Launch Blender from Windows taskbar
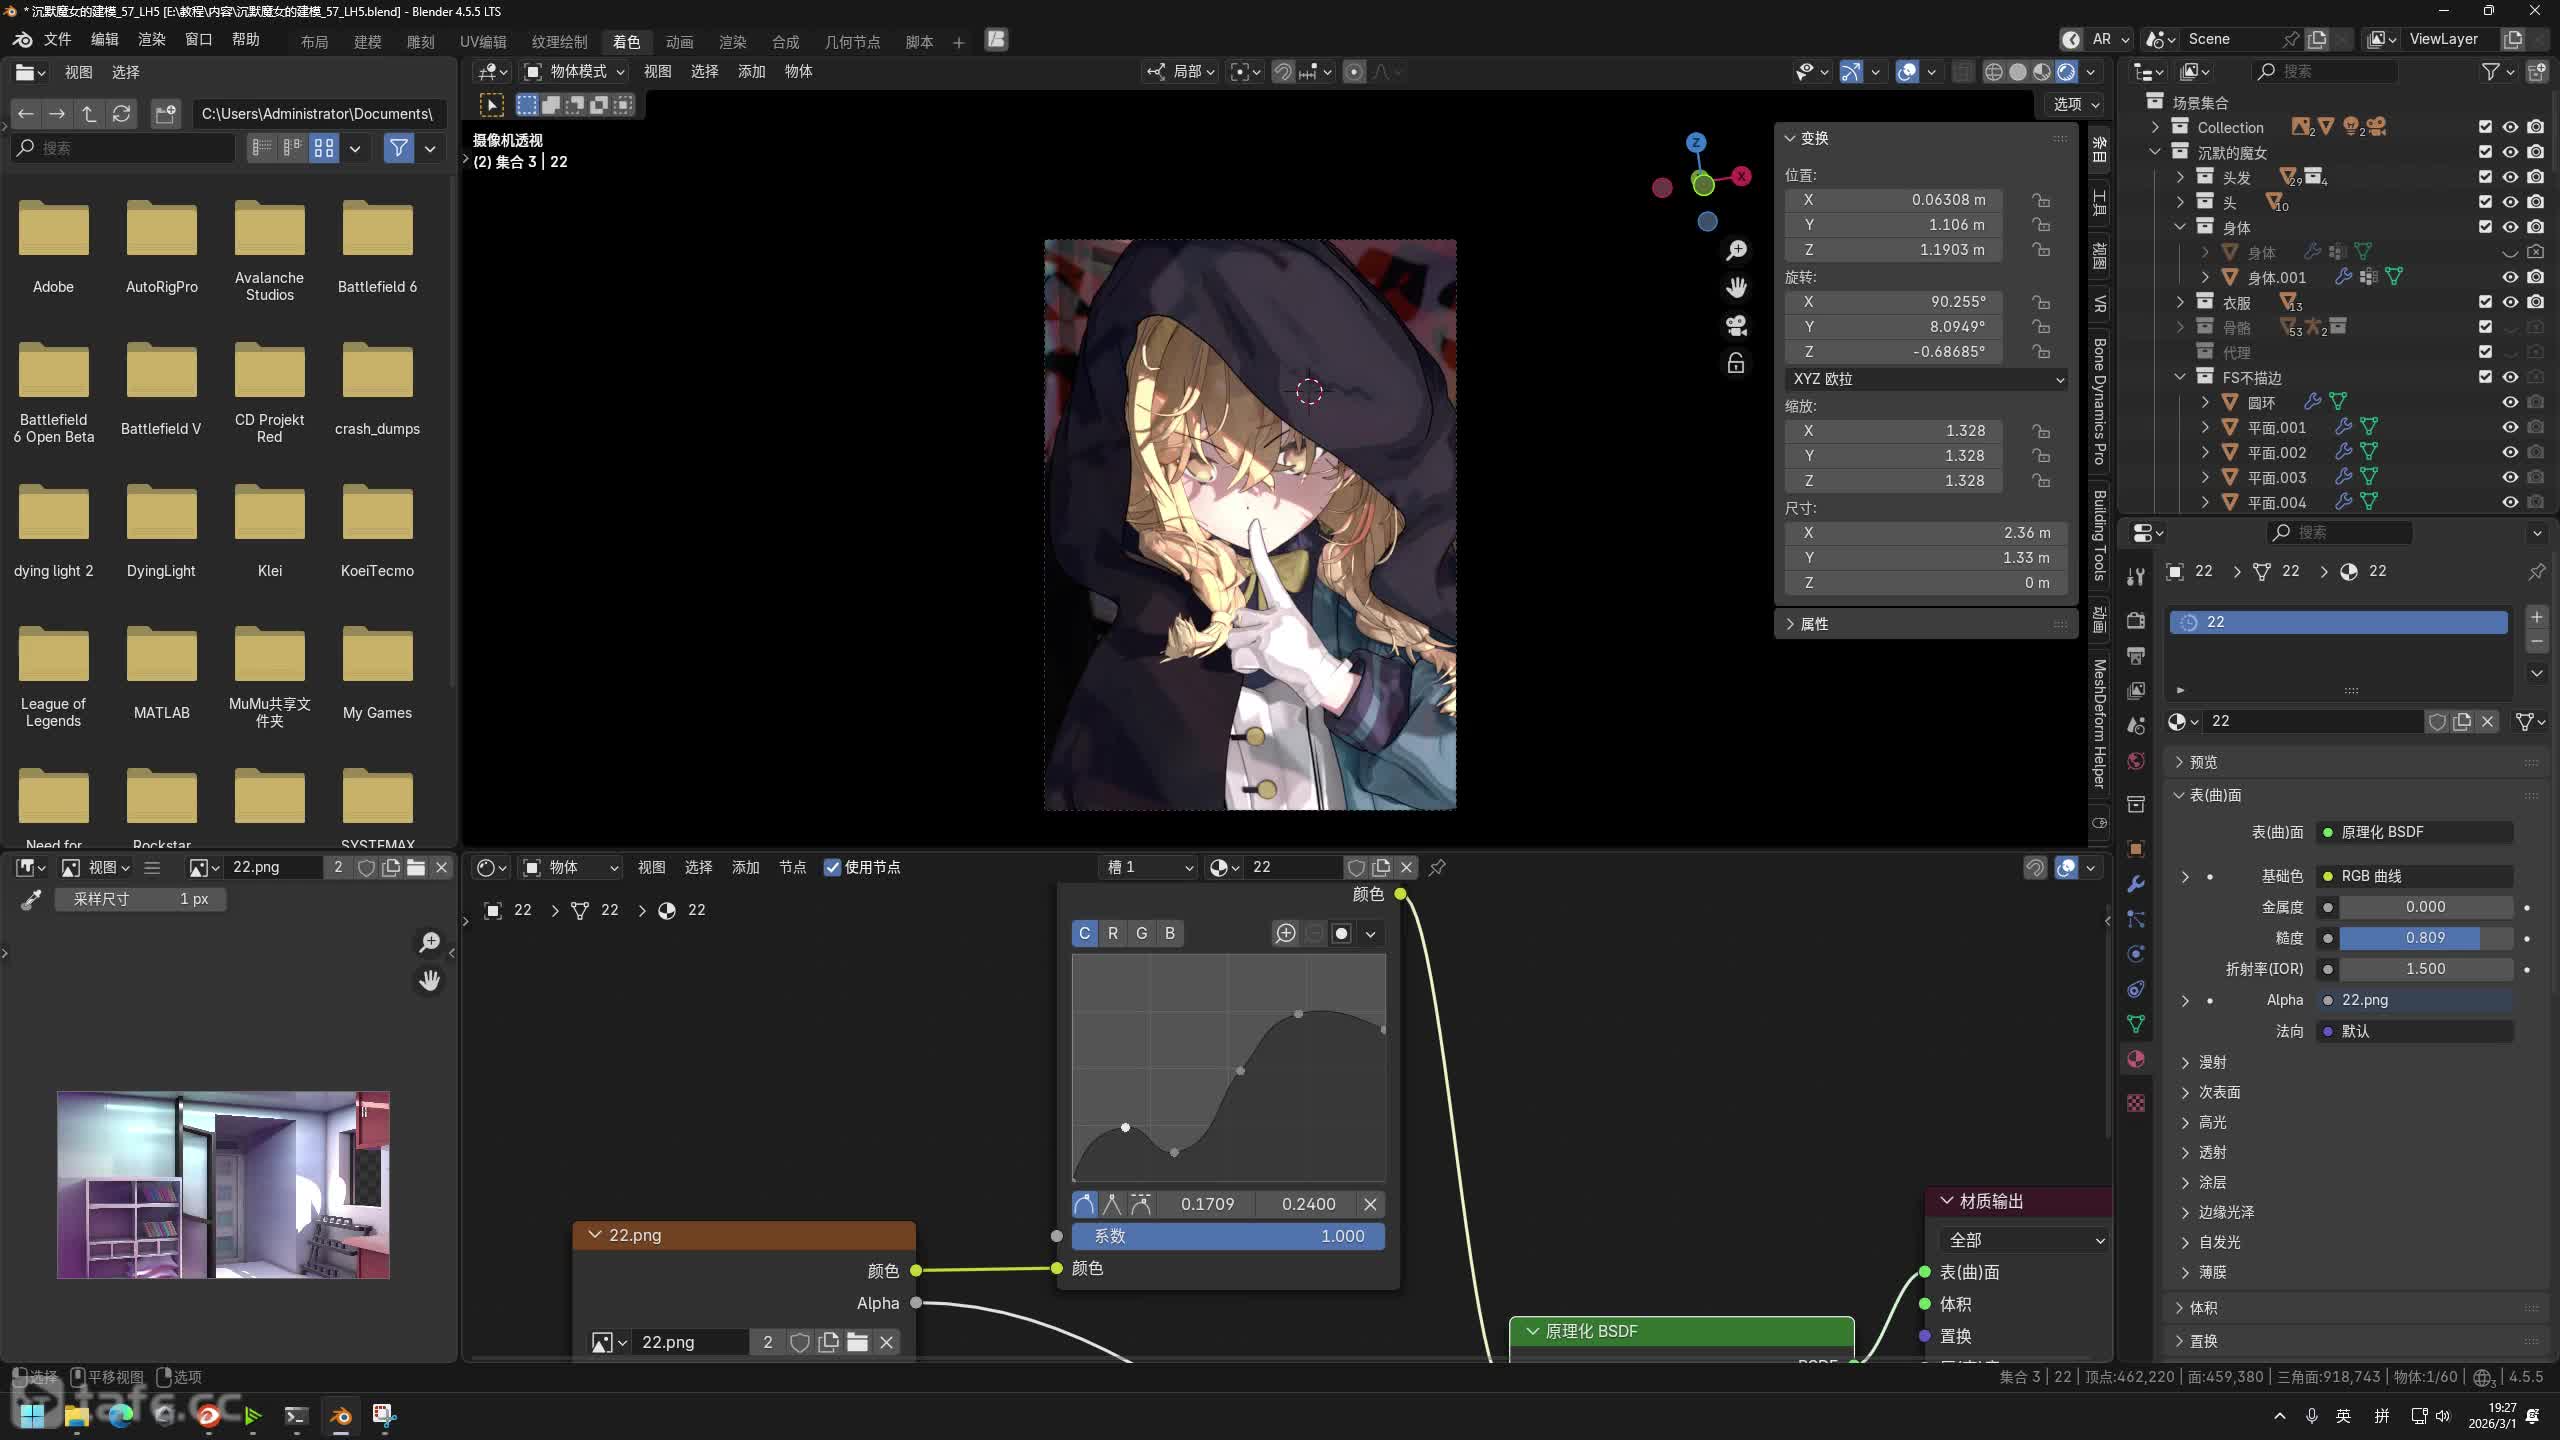The width and height of the screenshot is (2560, 1440). click(x=340, y=1415)
